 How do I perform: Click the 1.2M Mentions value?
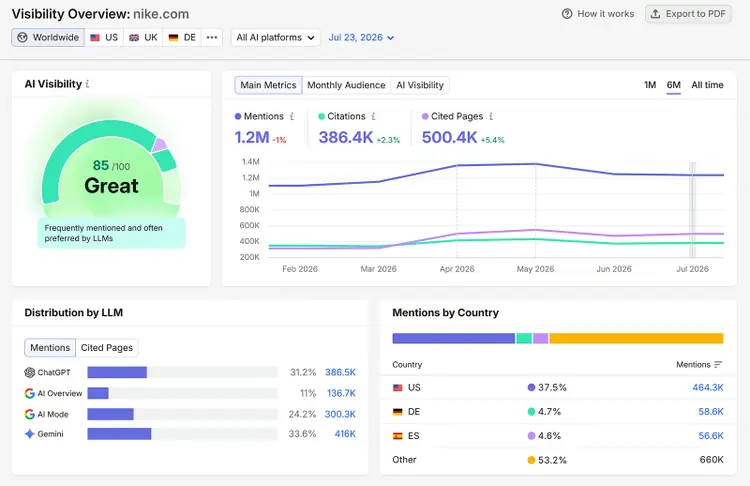click(252, 137)
